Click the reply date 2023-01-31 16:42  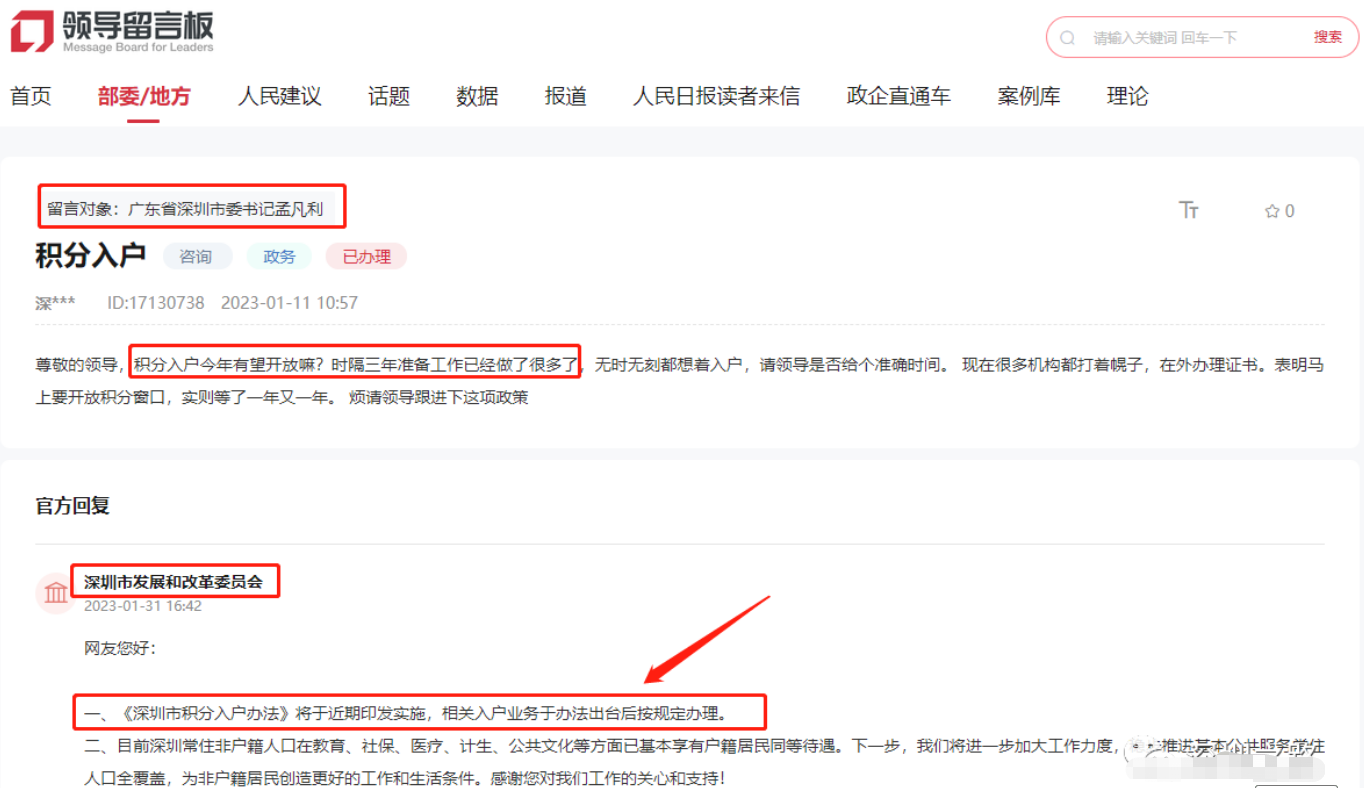click(143, 606)
